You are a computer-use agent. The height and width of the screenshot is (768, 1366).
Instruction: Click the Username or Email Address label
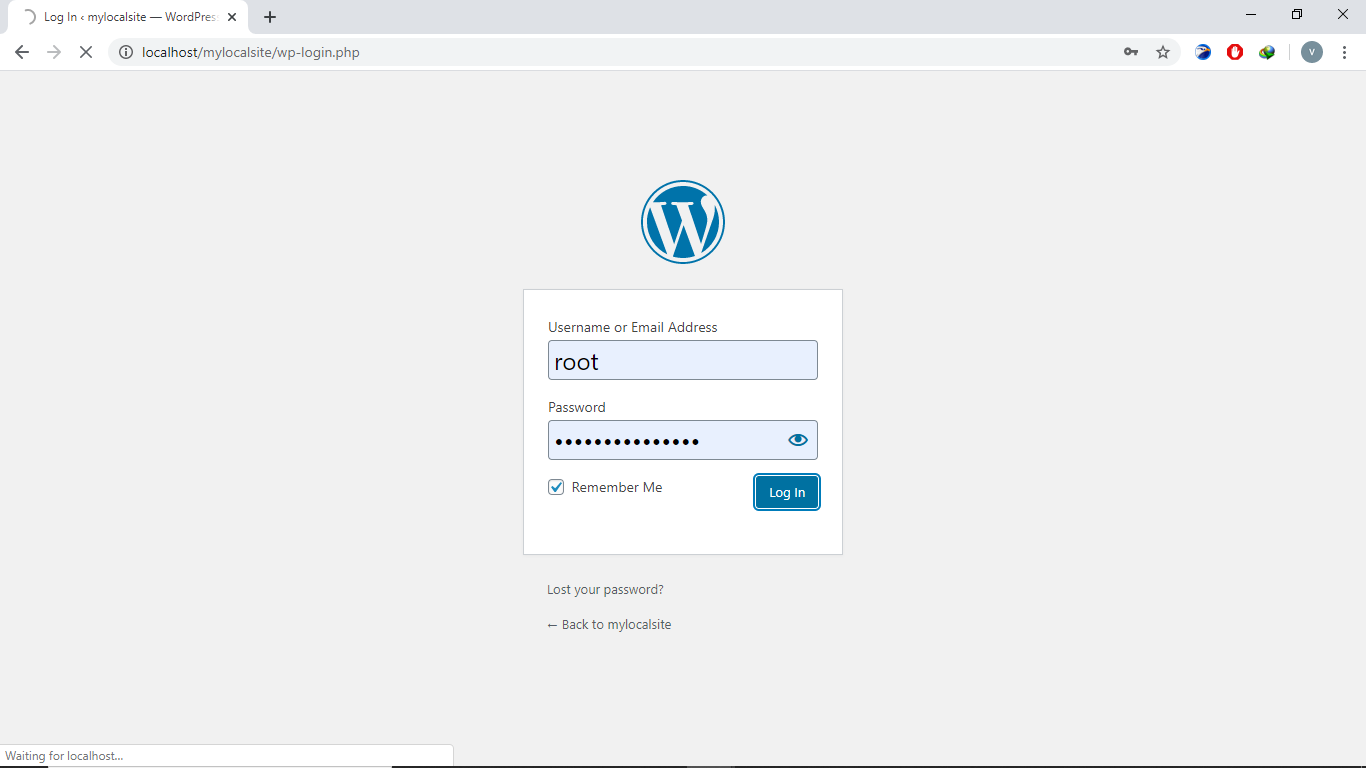pos(633,327)
